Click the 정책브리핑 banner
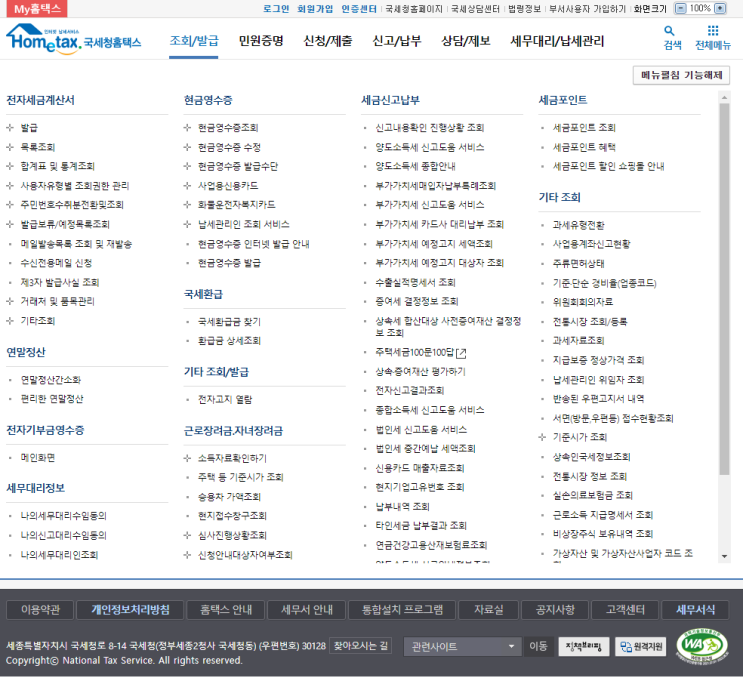Viewport: 743px width, 678px height. point(583,646)
